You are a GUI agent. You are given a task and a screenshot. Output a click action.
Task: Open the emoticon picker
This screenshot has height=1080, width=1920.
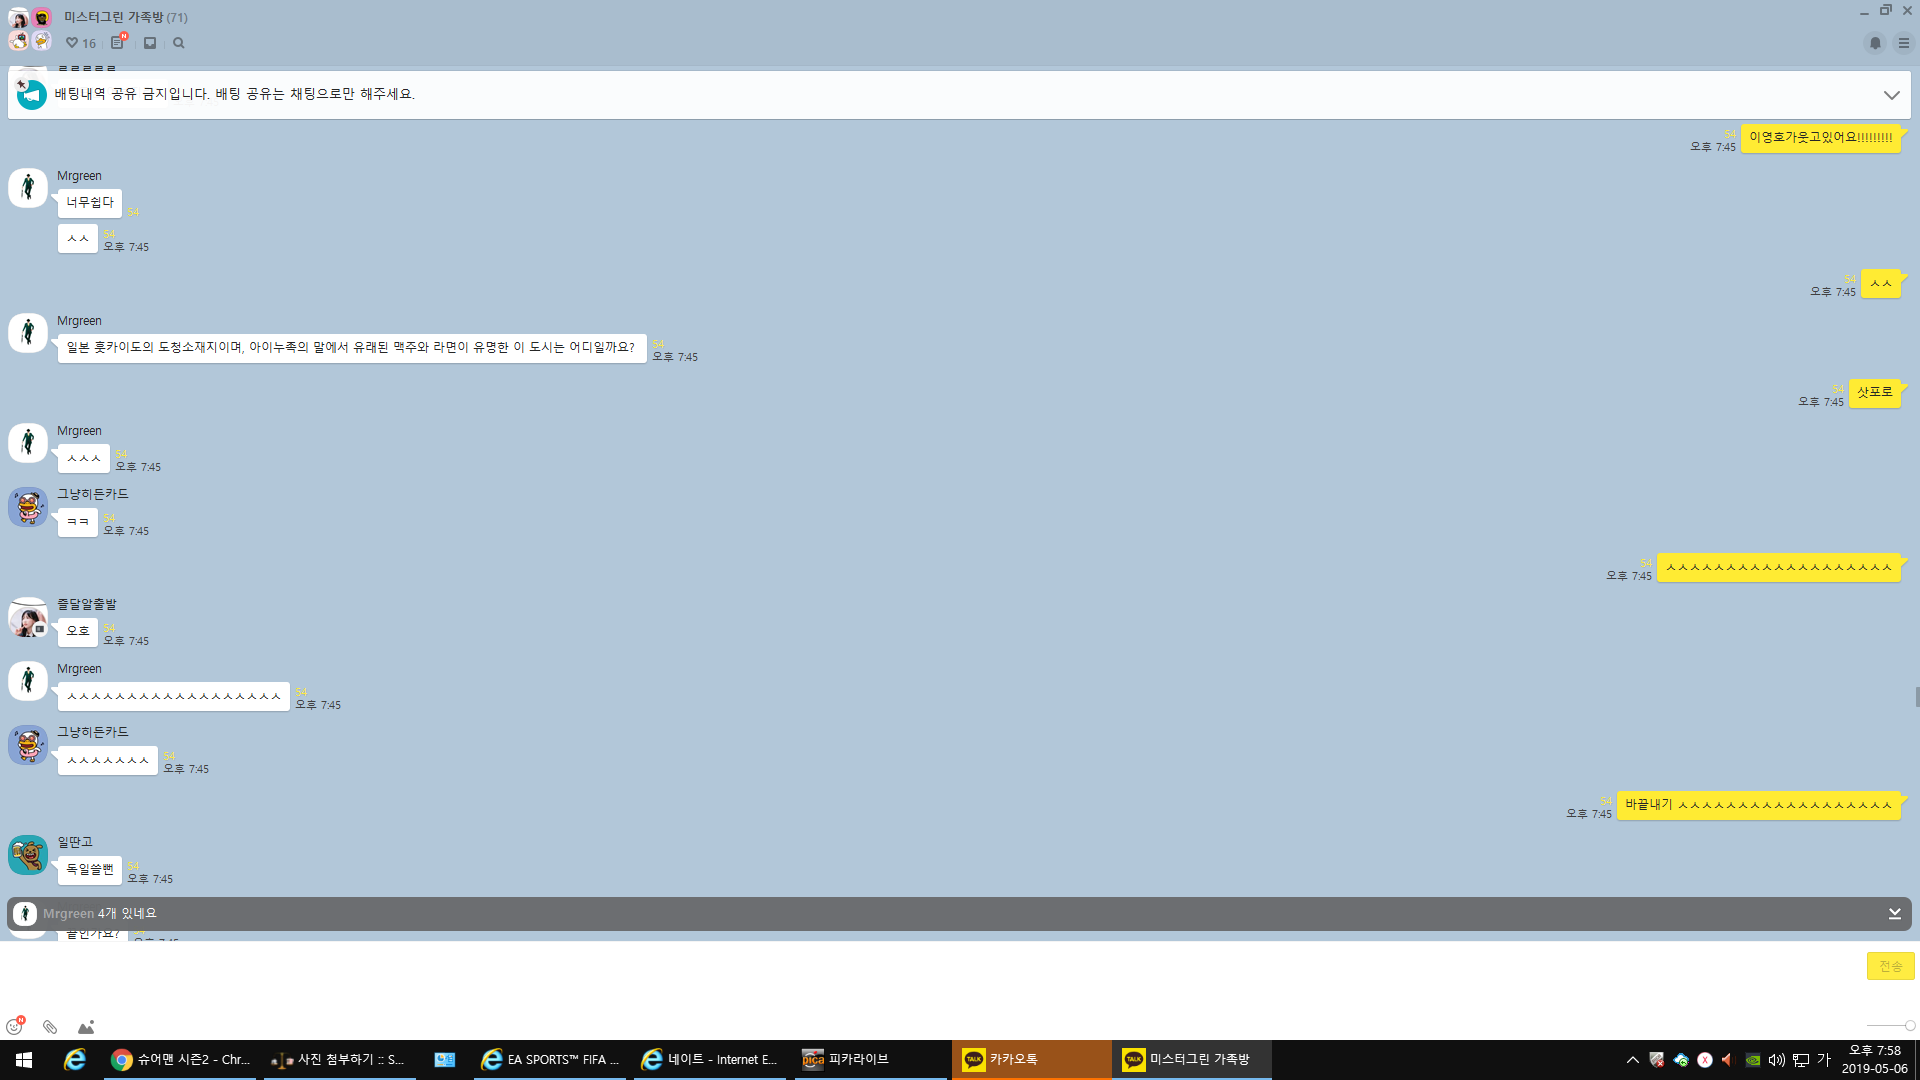14,1027
